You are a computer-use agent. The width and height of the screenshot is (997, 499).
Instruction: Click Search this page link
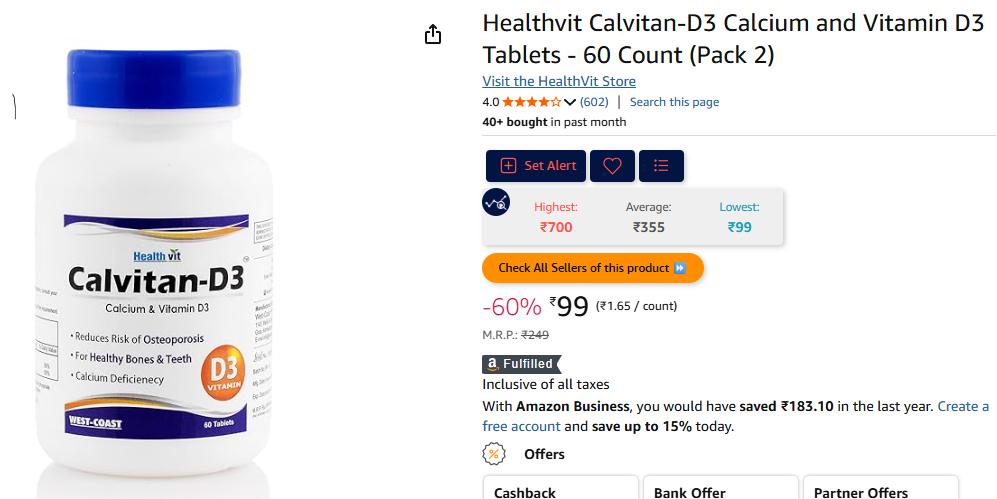pyautogui.click(x=674, y=102)
